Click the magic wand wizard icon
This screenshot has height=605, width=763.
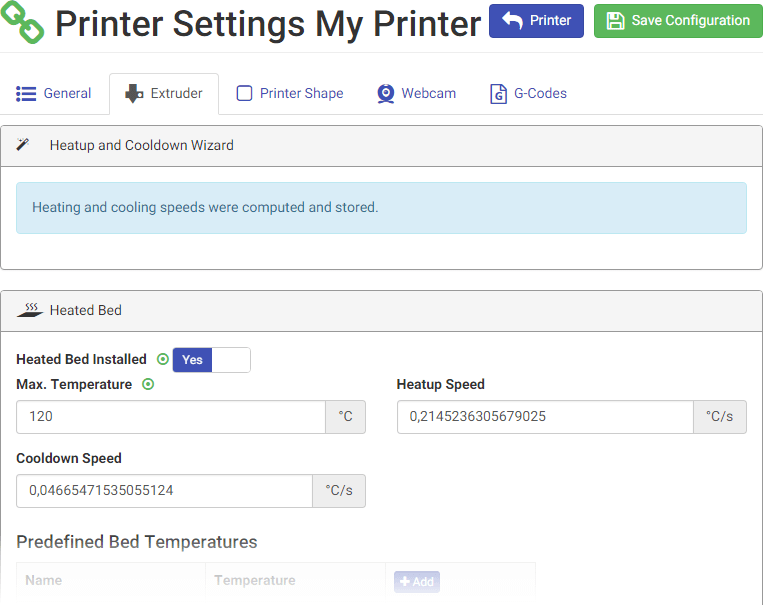click(x=24, y=145)
